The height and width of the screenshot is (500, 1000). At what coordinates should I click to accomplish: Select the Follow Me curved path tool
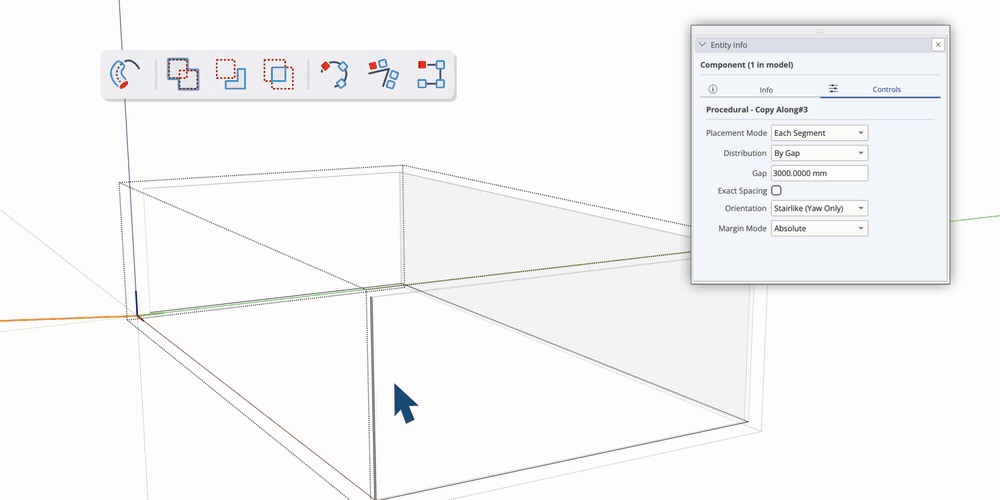tap(125, 74)
